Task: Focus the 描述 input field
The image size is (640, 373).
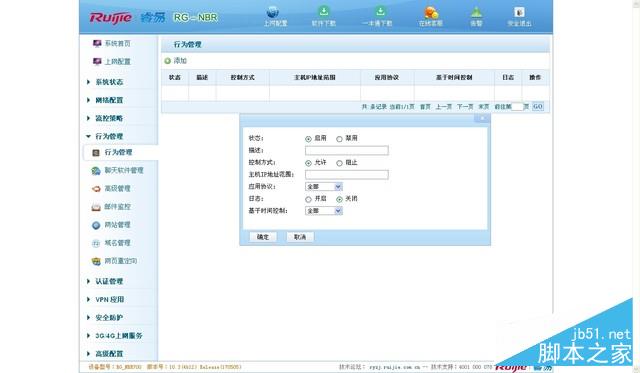Action: [347, 150]
